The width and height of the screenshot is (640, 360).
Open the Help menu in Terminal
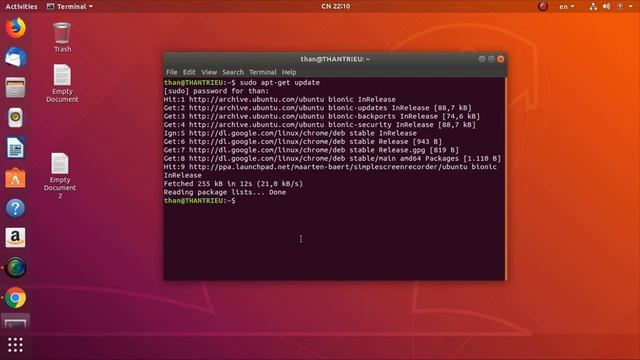pyautogui.click(x=289, y=72)
